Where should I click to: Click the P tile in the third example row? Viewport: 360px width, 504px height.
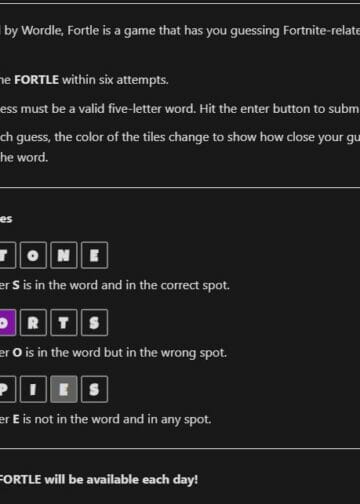point(6,389)
